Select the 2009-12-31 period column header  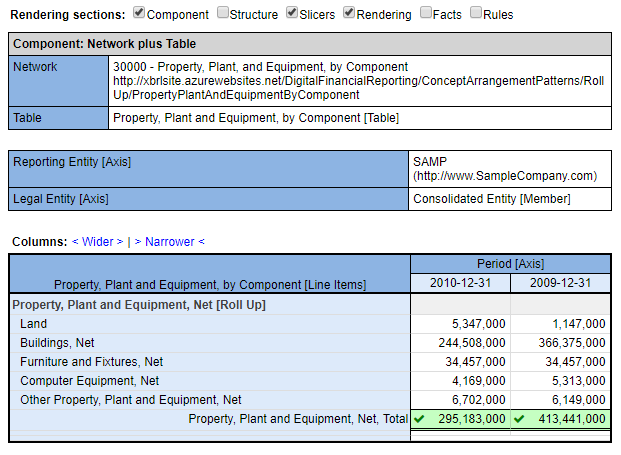click(x=560, y=282)
